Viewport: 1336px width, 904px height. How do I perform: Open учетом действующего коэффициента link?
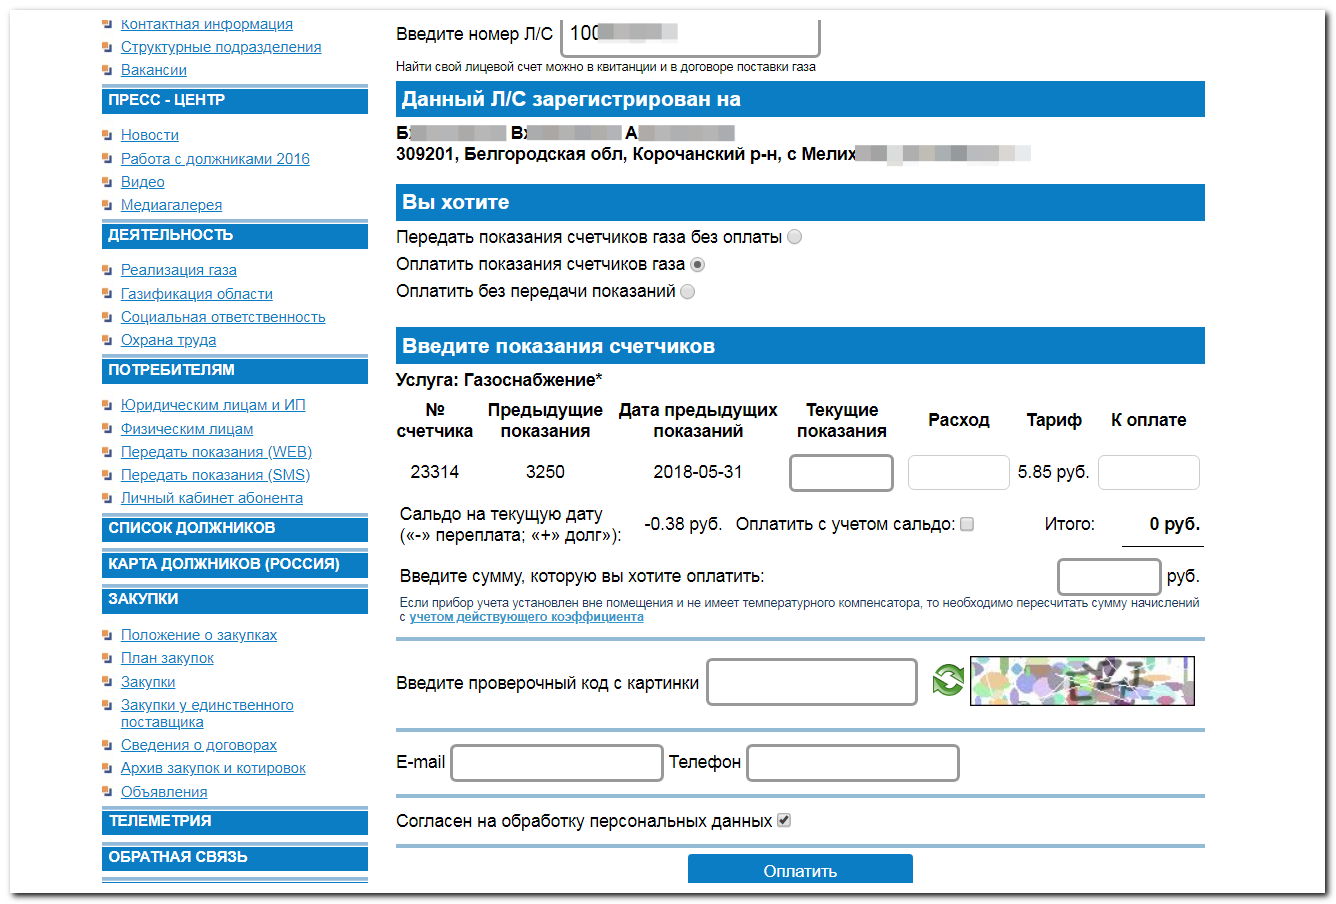click(526, 617)
